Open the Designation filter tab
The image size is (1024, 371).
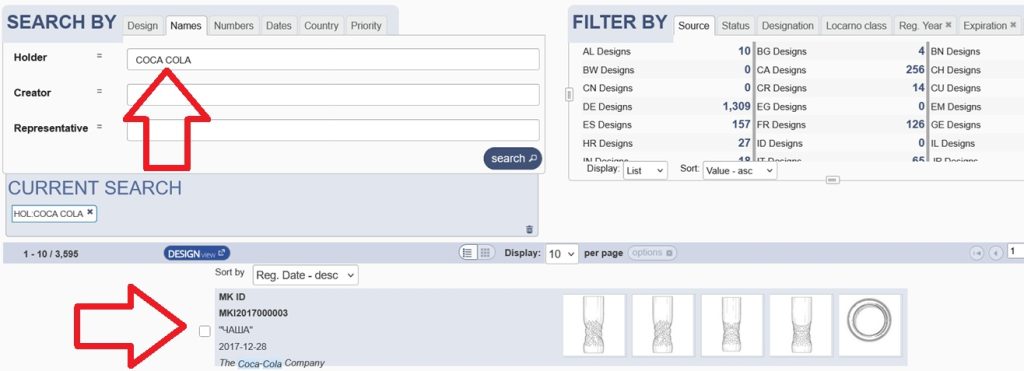click(x=788, y=25)
